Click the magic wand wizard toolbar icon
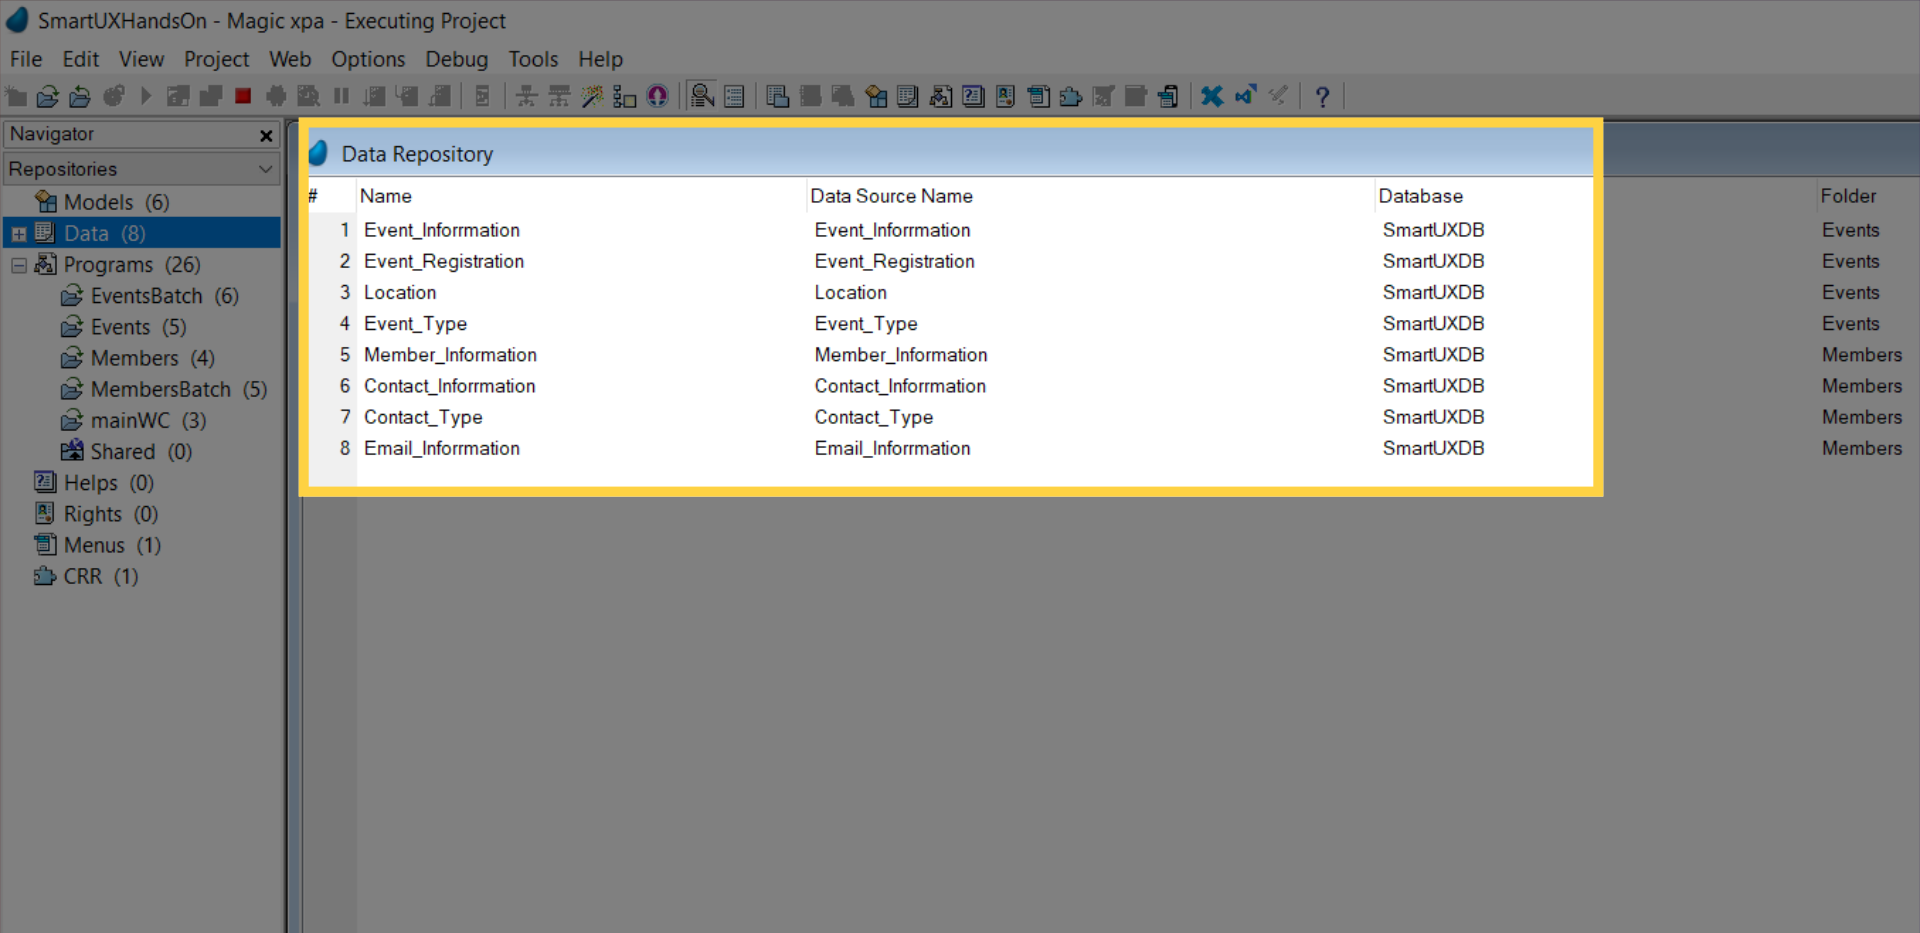Viewport: 1920px width, 933px height. (592, 96)
